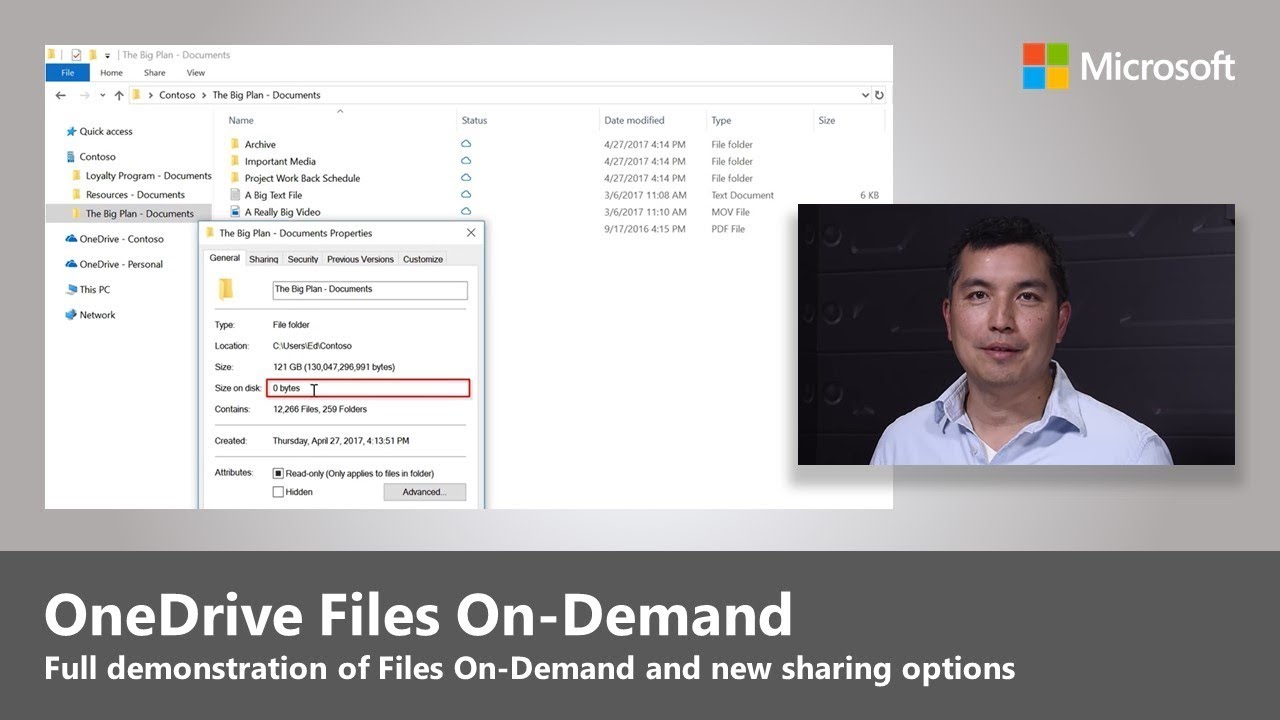Click the cloud status icon for A Big Text File

[466, 195]
